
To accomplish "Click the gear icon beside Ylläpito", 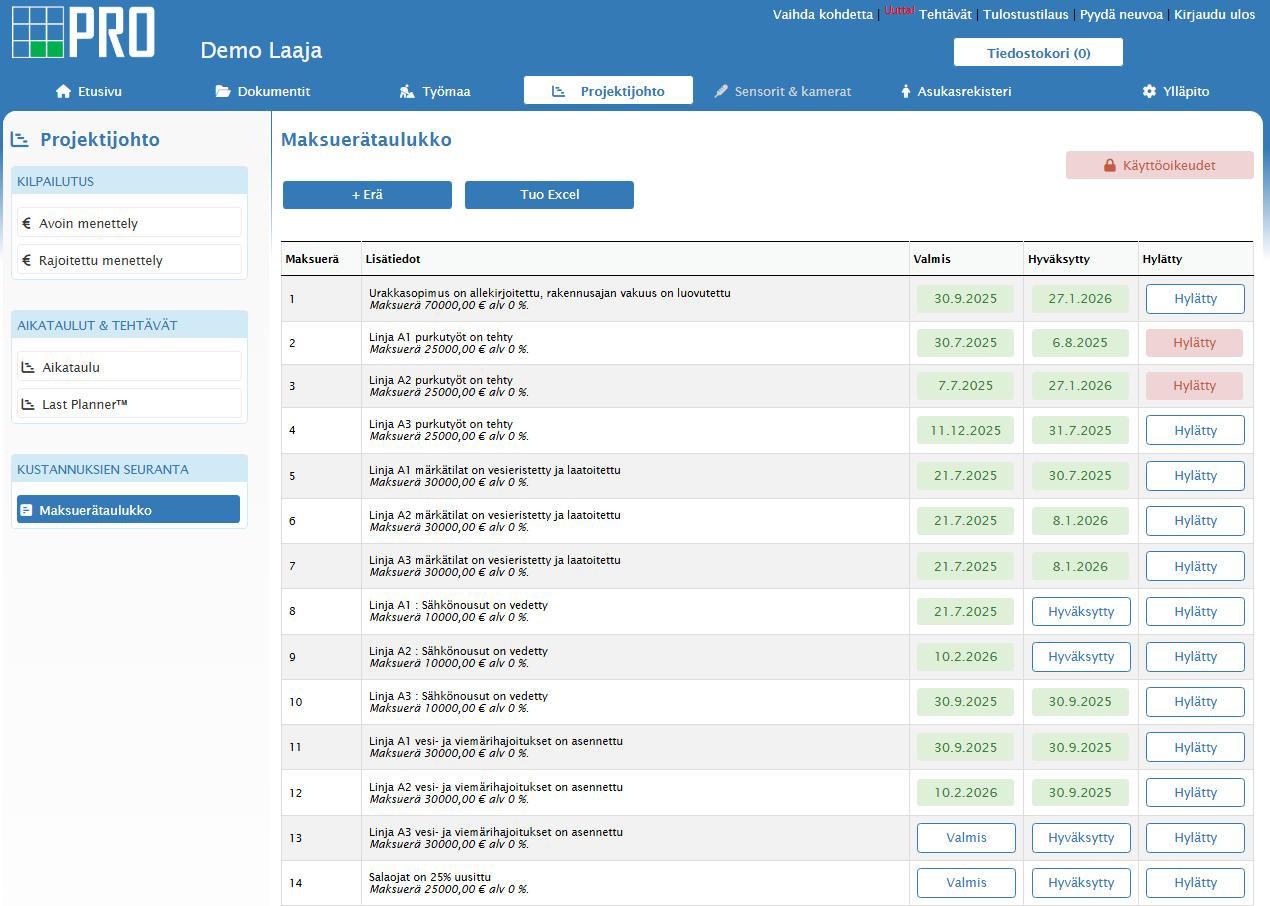I will 1149,91.
